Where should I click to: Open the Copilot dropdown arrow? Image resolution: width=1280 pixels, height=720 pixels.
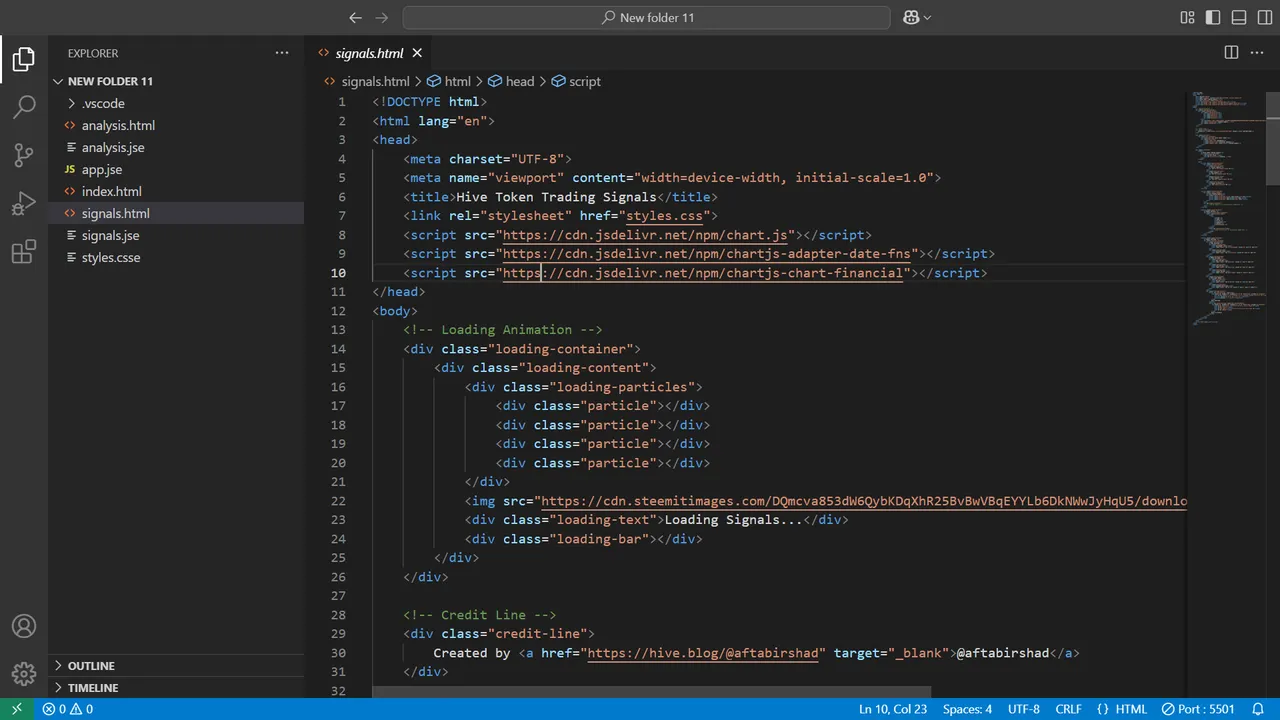pos(927,17)
